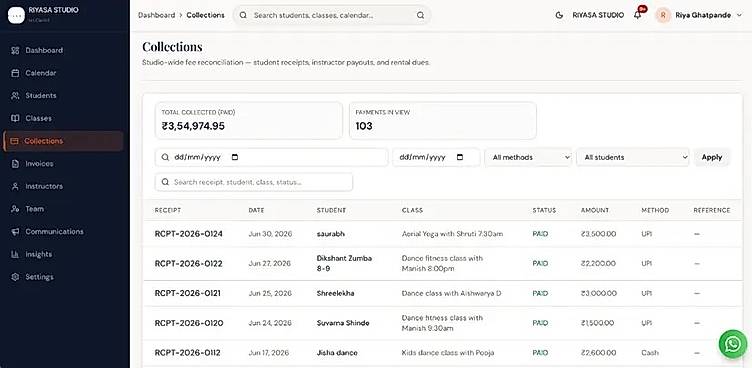This screenshot has width=752, height=368.
Task: Open WhatsApp chat floating button
Action: pos(733,344)
